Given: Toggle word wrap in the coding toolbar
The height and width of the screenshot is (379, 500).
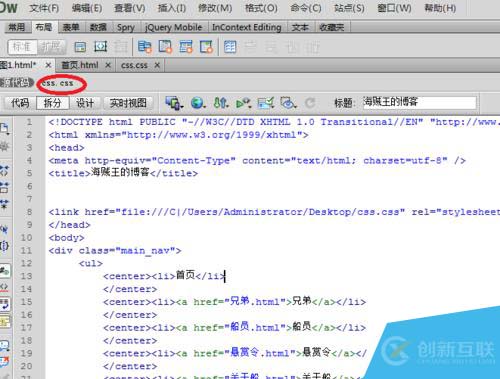Looking at the screenshot, I should (x=4, y=304).
